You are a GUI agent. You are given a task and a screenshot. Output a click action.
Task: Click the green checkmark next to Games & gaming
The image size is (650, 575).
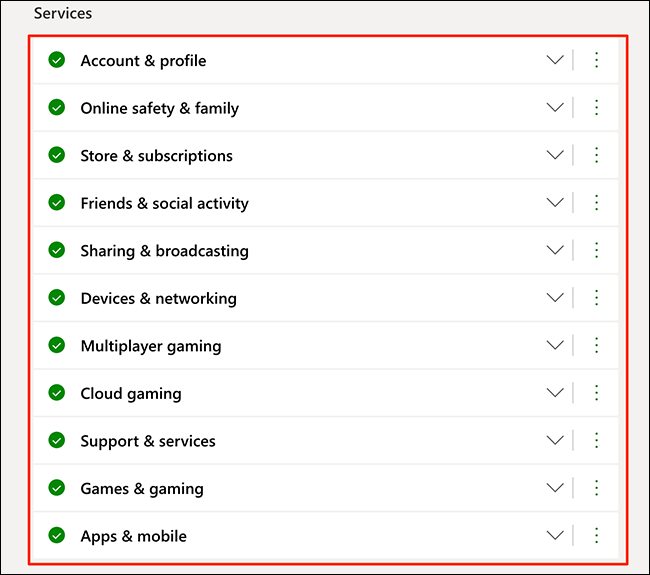pyautogui.click(x=57, y=488)
